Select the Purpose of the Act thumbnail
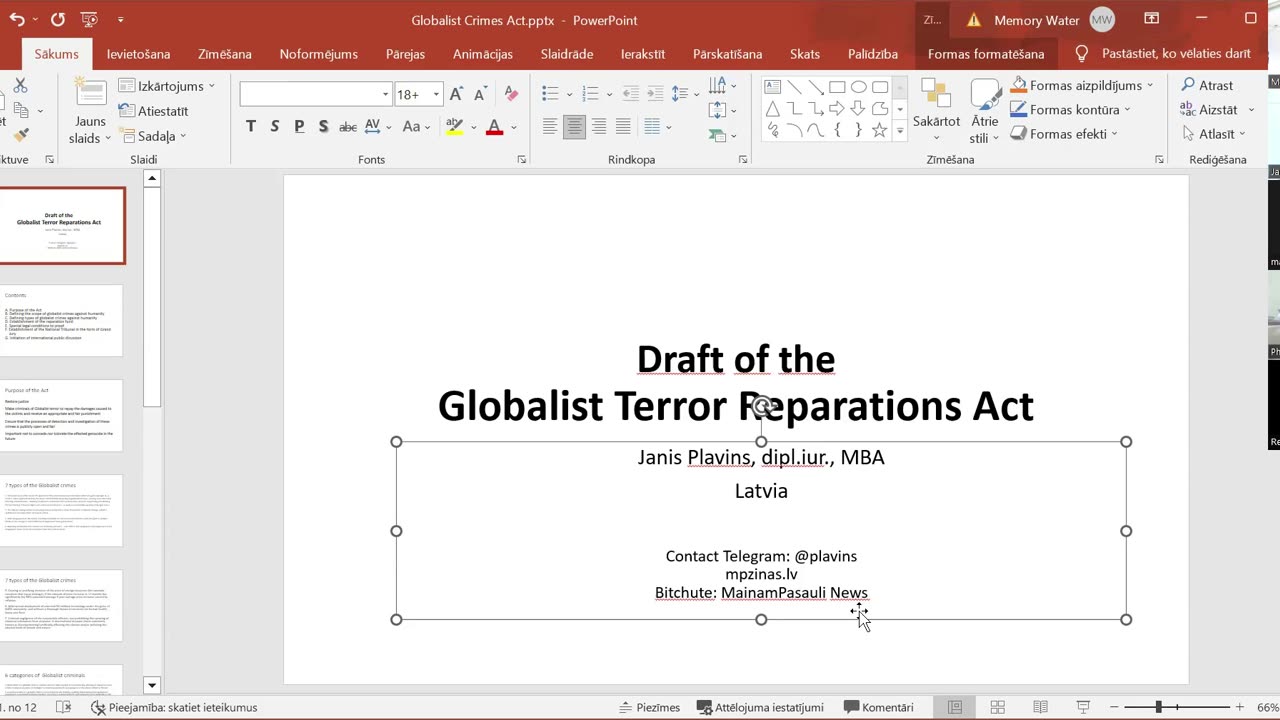The image size is (1280, 720). (61, 415)
